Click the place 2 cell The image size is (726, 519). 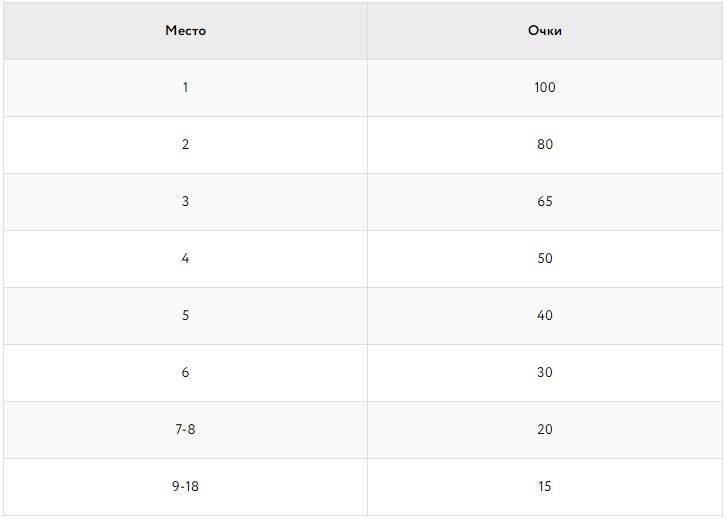(x=185, y=145)
